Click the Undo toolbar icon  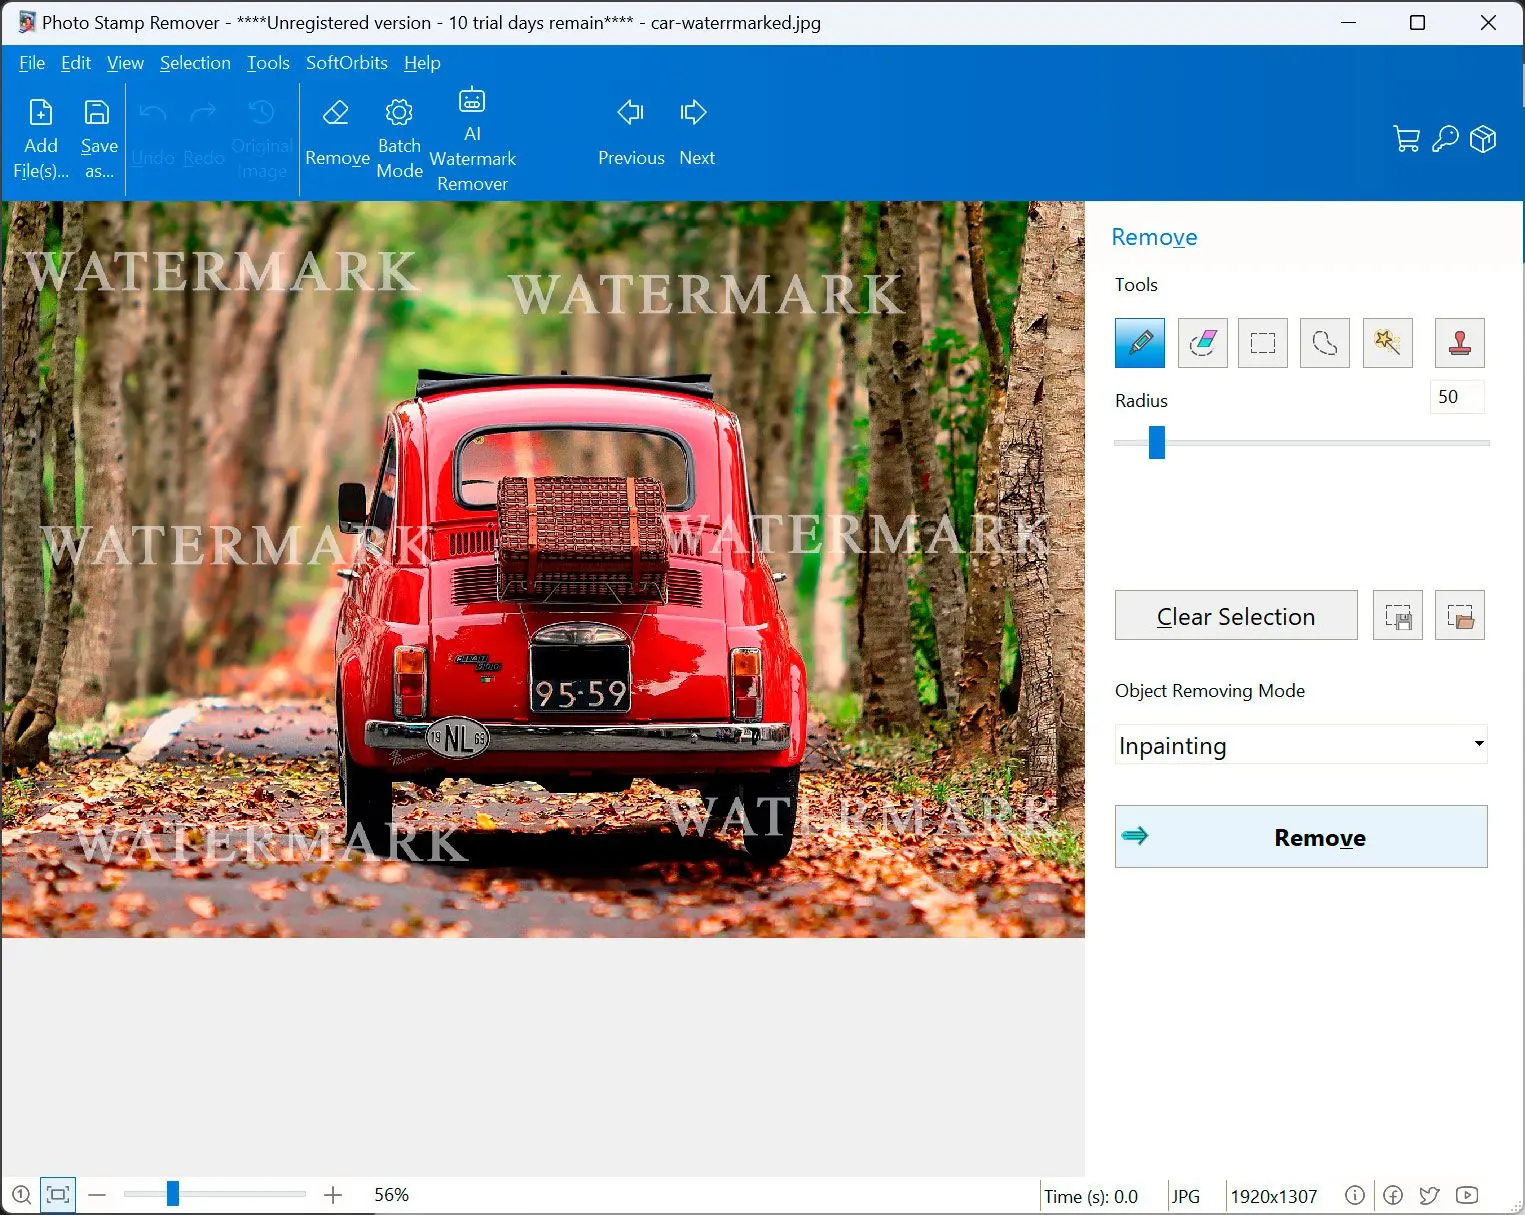[153, 135]
